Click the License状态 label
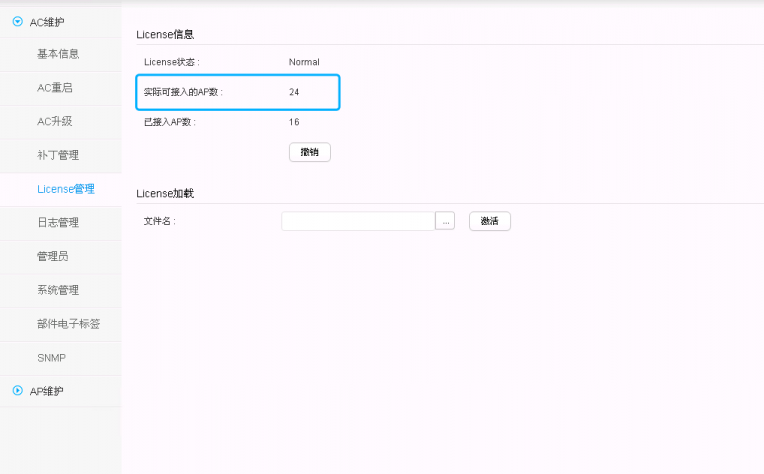The image size is (764, 474). 172,62
